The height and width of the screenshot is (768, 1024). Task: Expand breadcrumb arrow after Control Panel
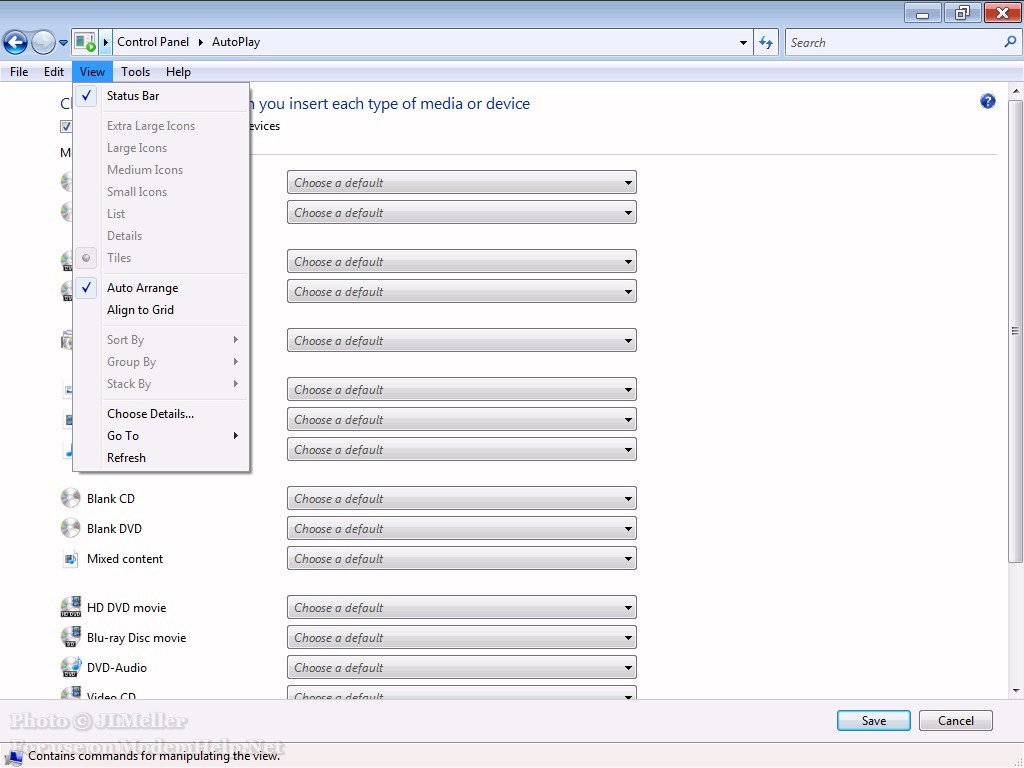click(x=200, y=42)
